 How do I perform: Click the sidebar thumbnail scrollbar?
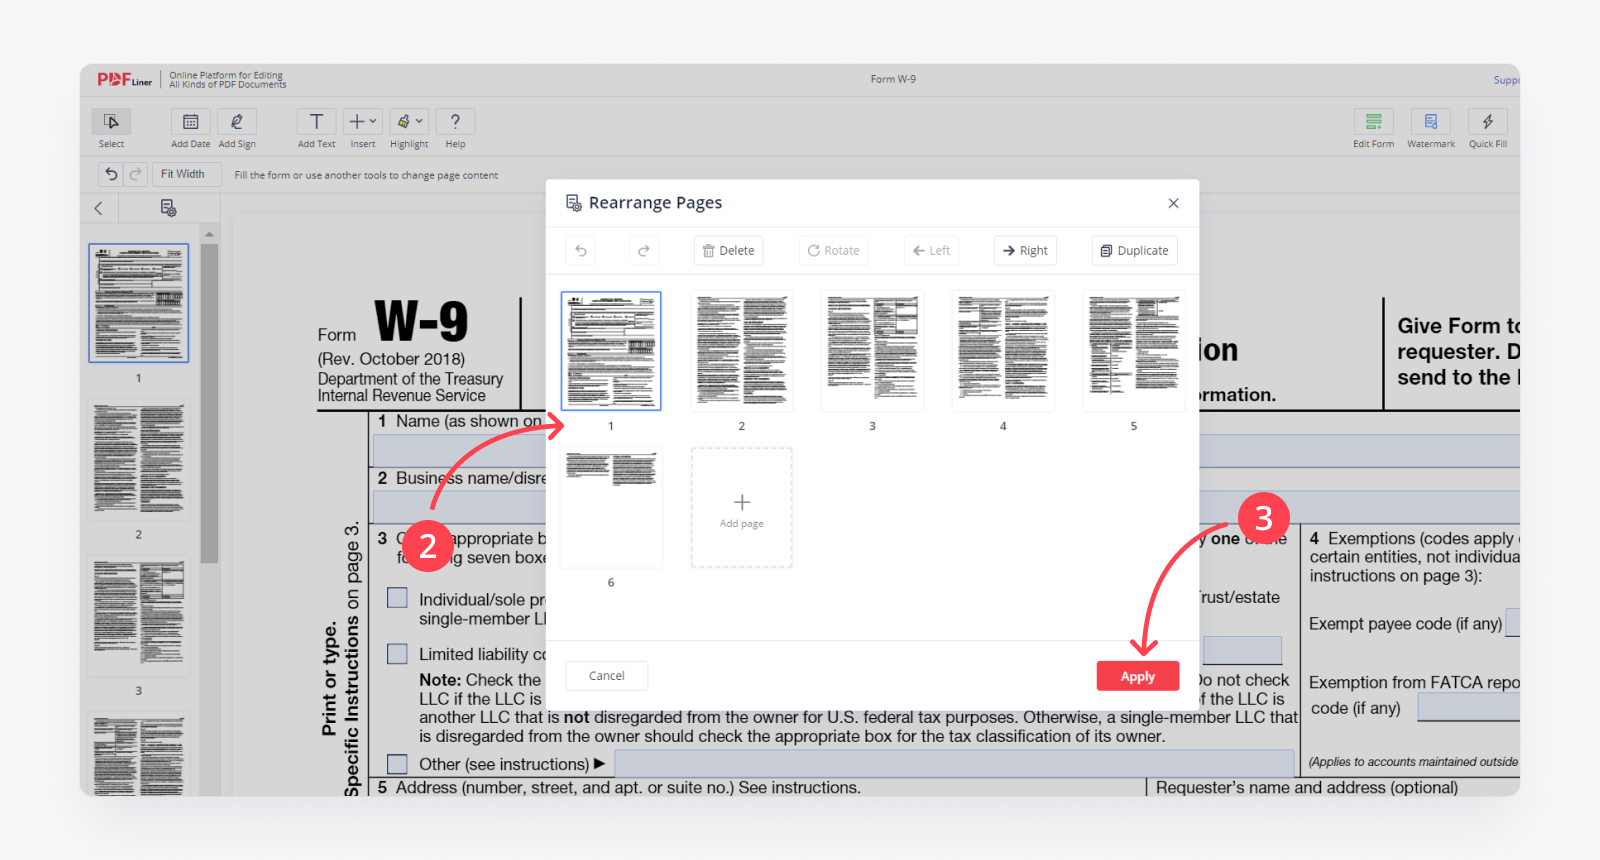tap(209, 404)
